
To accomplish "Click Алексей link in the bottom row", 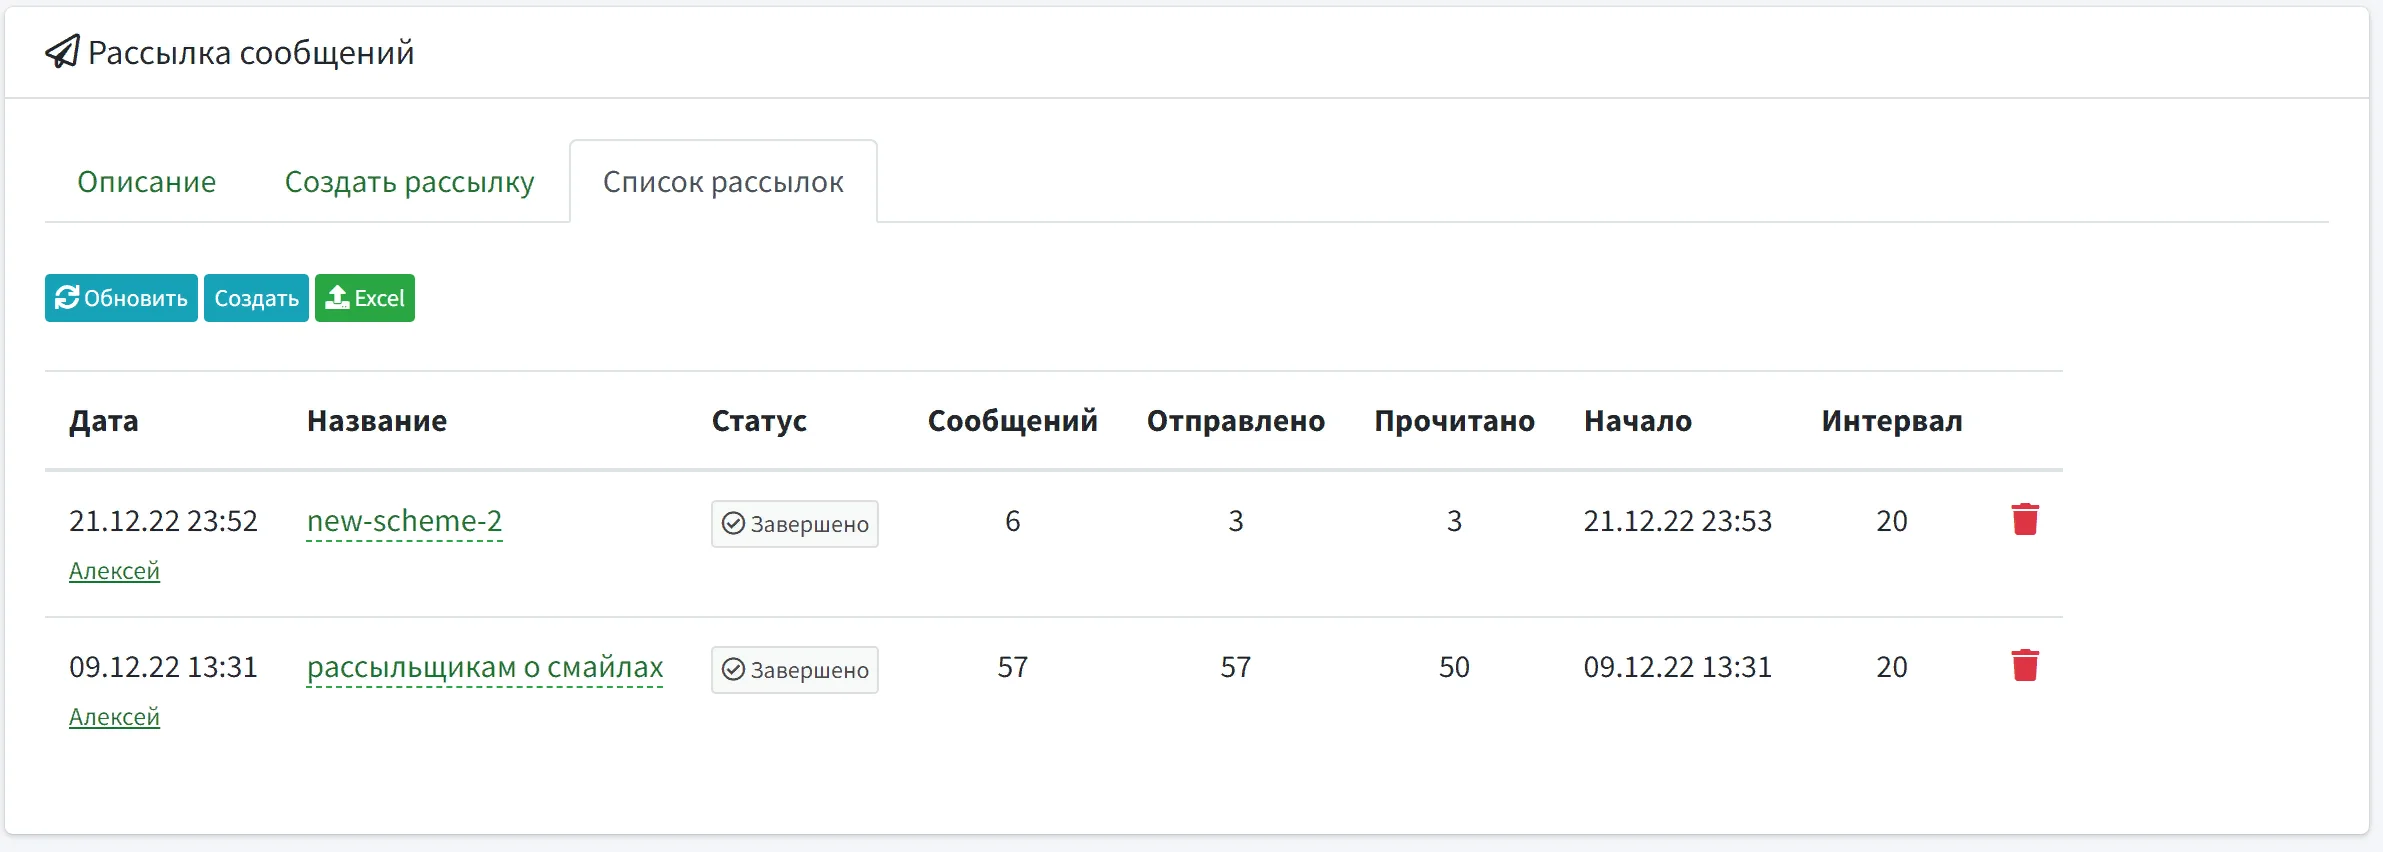I will (x=113, y=716).
